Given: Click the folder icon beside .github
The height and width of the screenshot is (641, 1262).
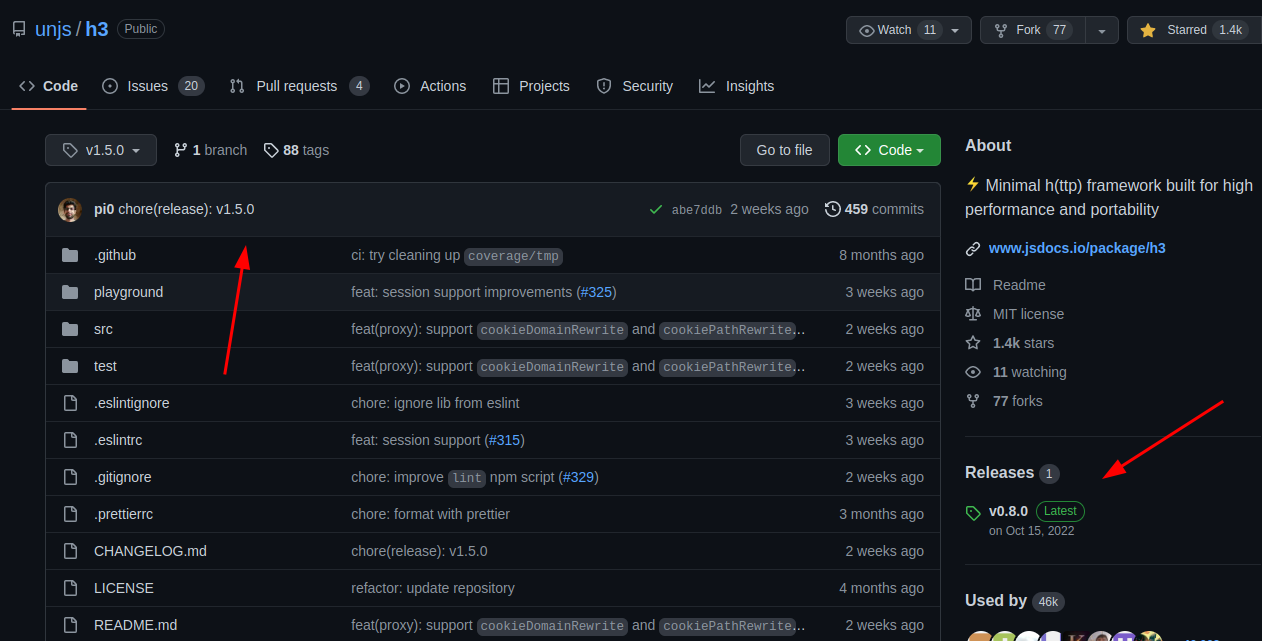Looking at the screenshot, I should click(x=70, y=255).
